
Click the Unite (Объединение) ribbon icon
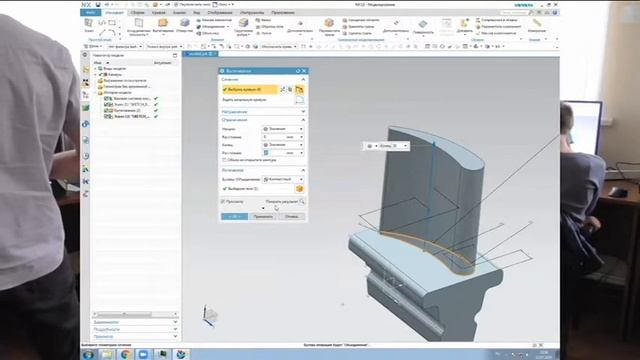click(199, 27)
